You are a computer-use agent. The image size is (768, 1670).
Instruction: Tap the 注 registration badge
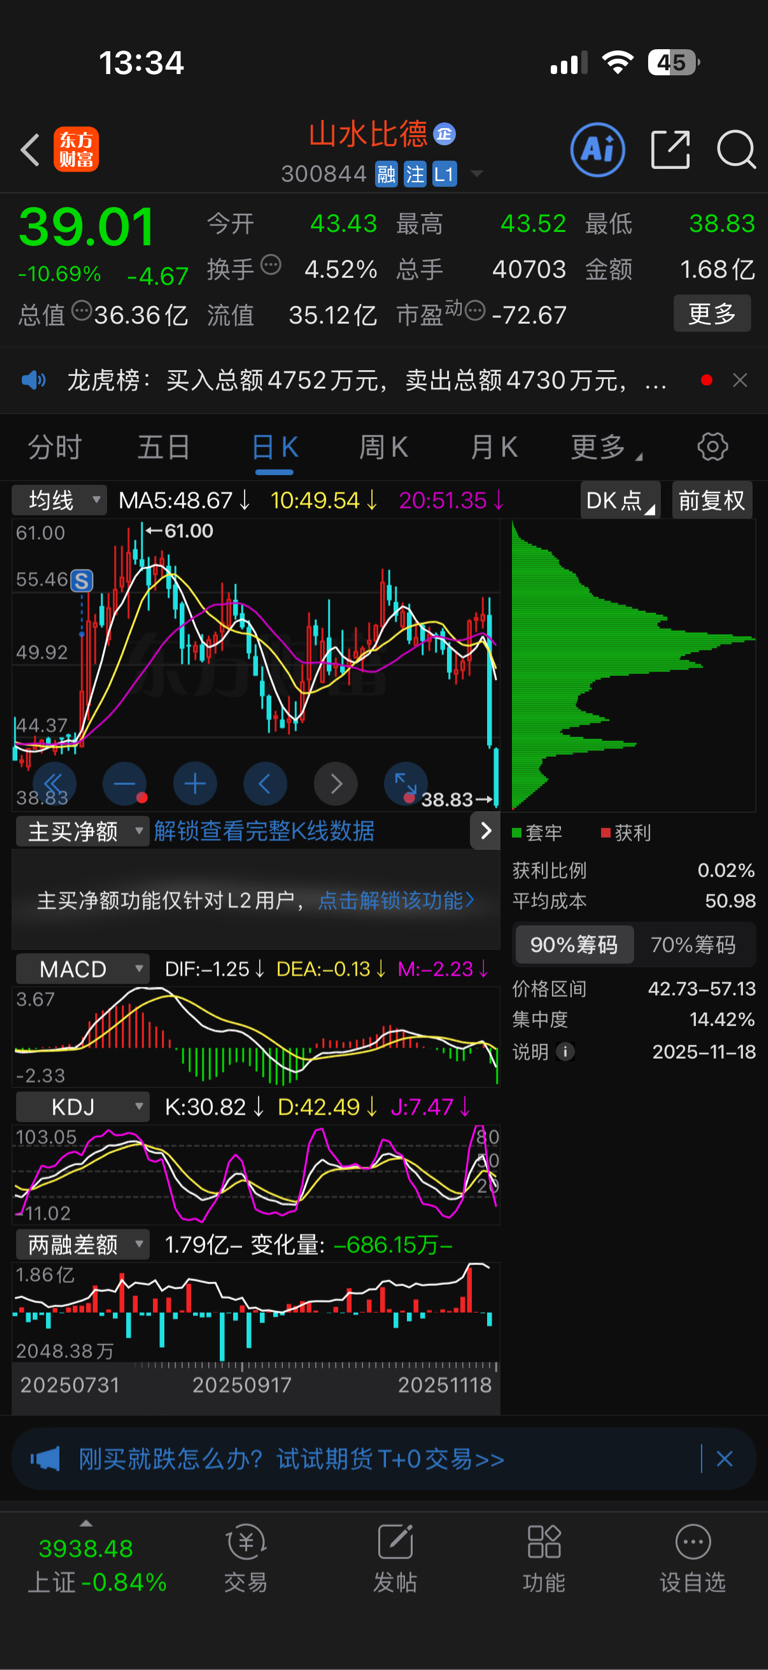(x=415, y=175)
